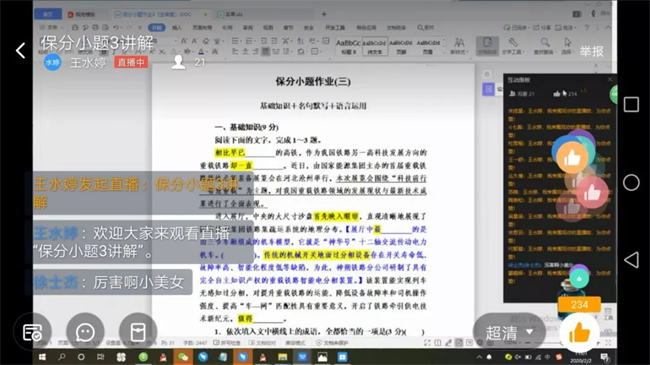
Task: Click 分享 share button in WPS
Action: (x=542, y=27)
